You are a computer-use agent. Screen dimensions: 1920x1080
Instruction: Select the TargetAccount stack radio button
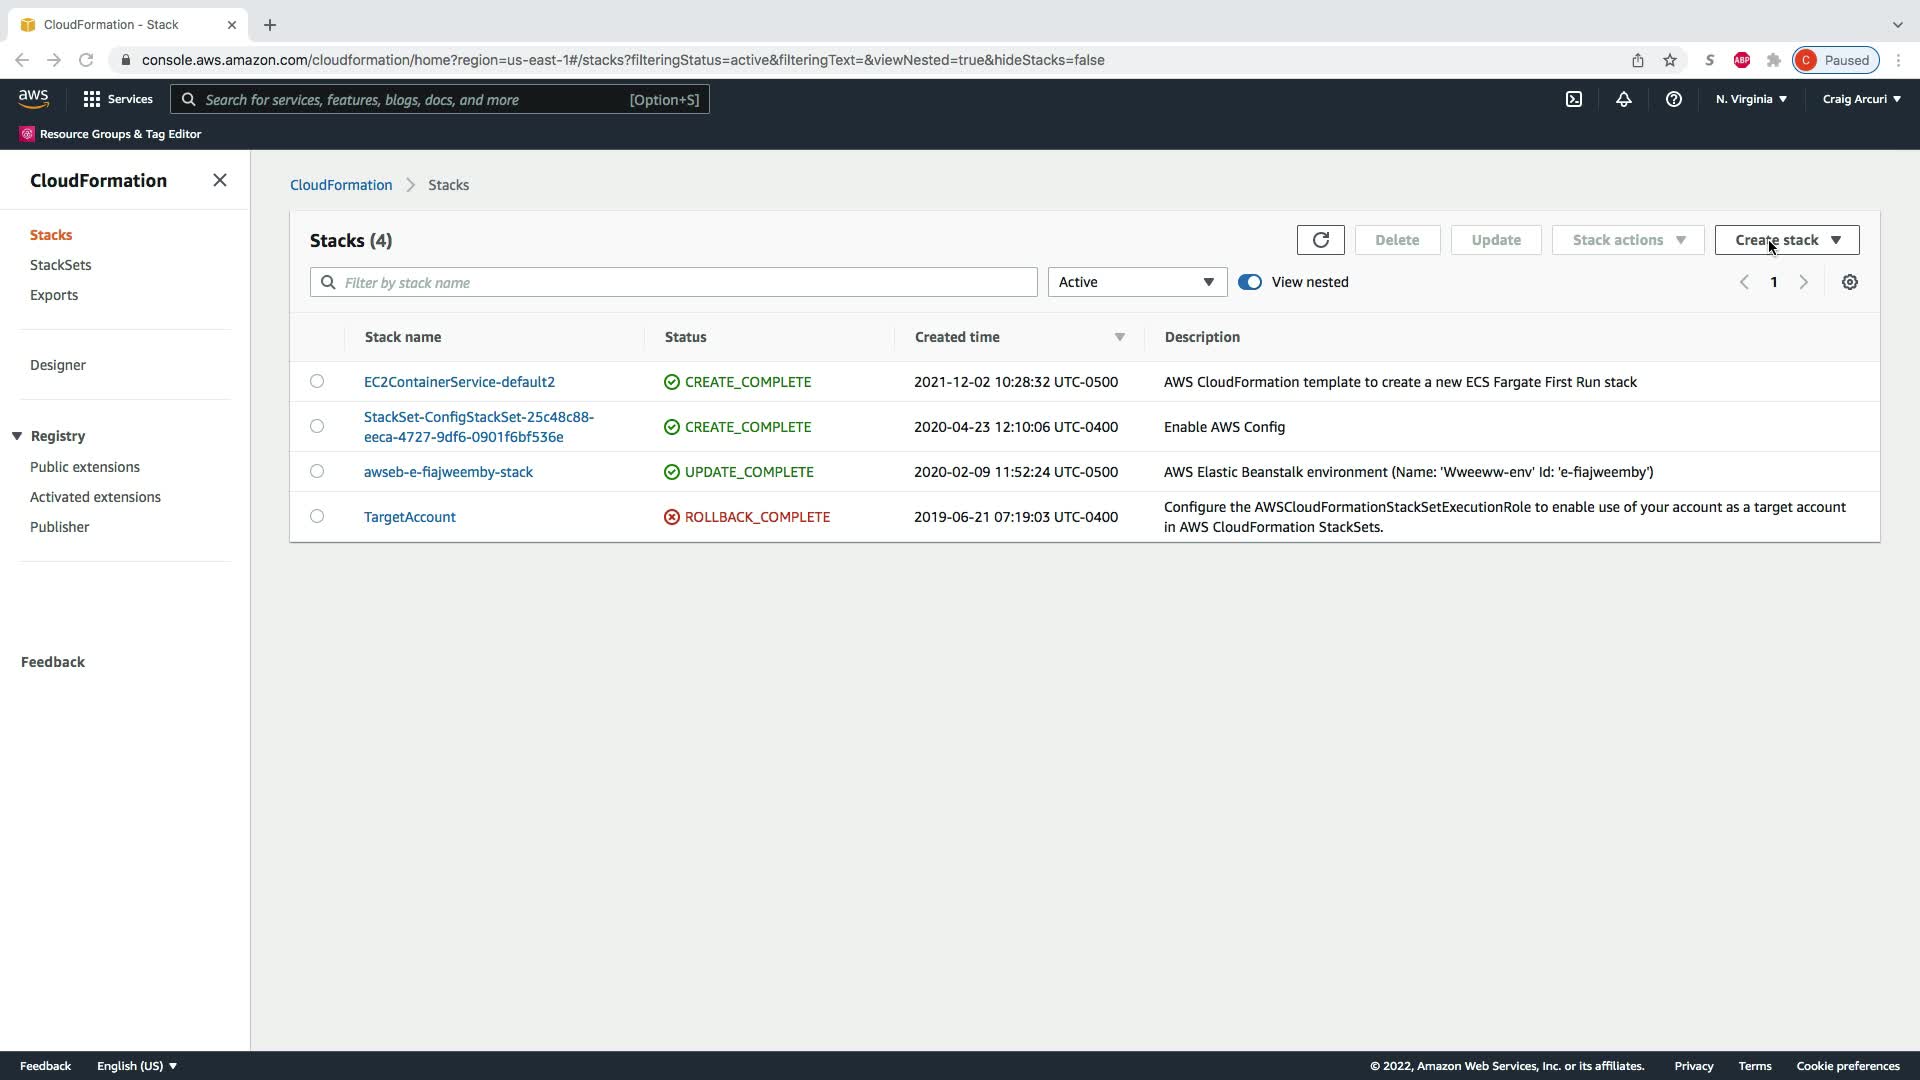point(317,516)
